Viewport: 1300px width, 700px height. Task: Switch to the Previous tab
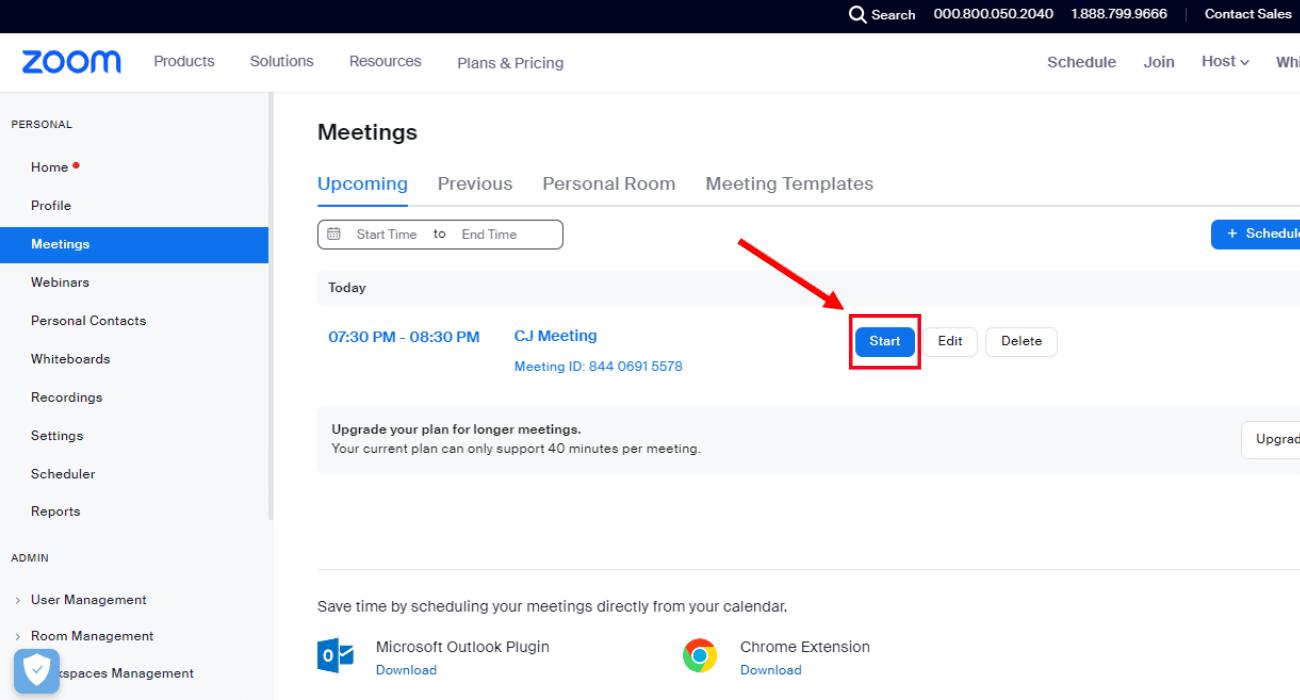pyautogui.click(x=475, y=184)
